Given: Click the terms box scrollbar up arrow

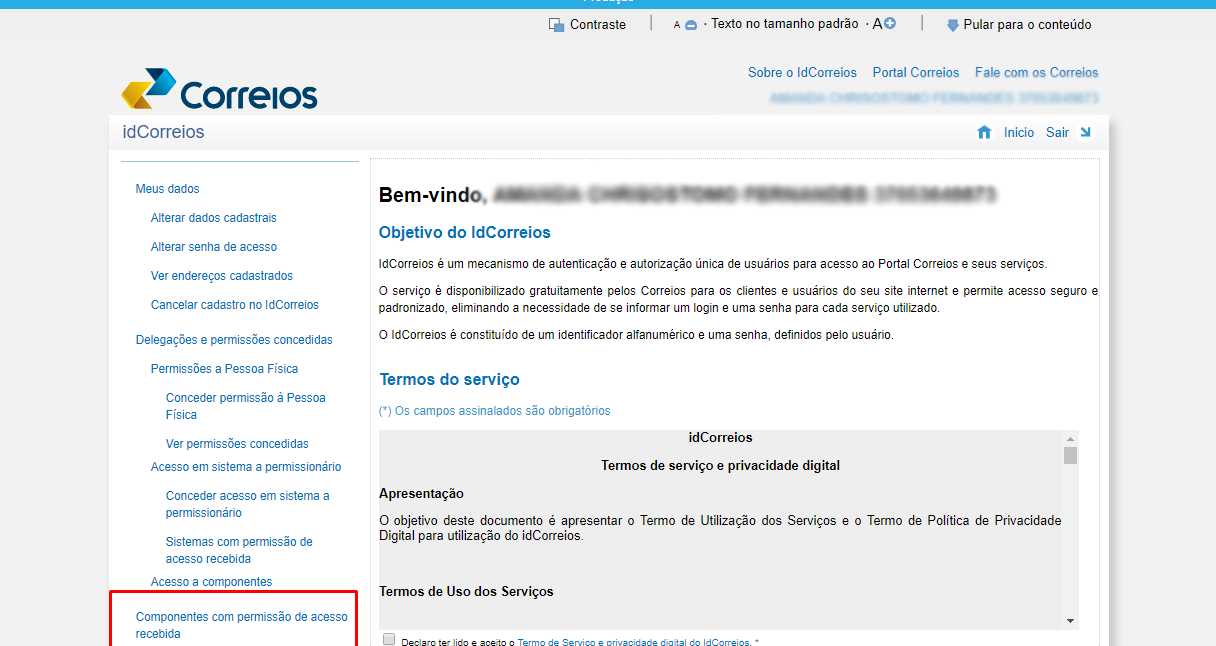Looking at the screenshot, I should (x=1070, y=439).
